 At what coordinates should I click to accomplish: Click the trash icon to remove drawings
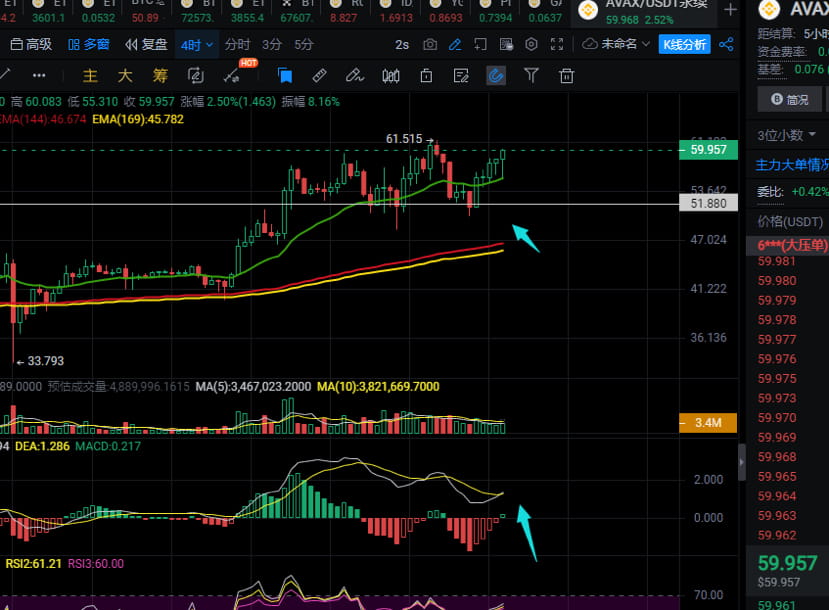[566, 75]
